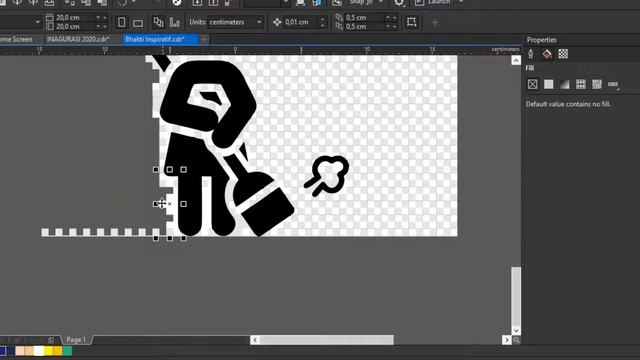Image resolution: width=640 pixels, height=360 pixels.
Task: Pick the white color swatch
Action: [39, 351]
